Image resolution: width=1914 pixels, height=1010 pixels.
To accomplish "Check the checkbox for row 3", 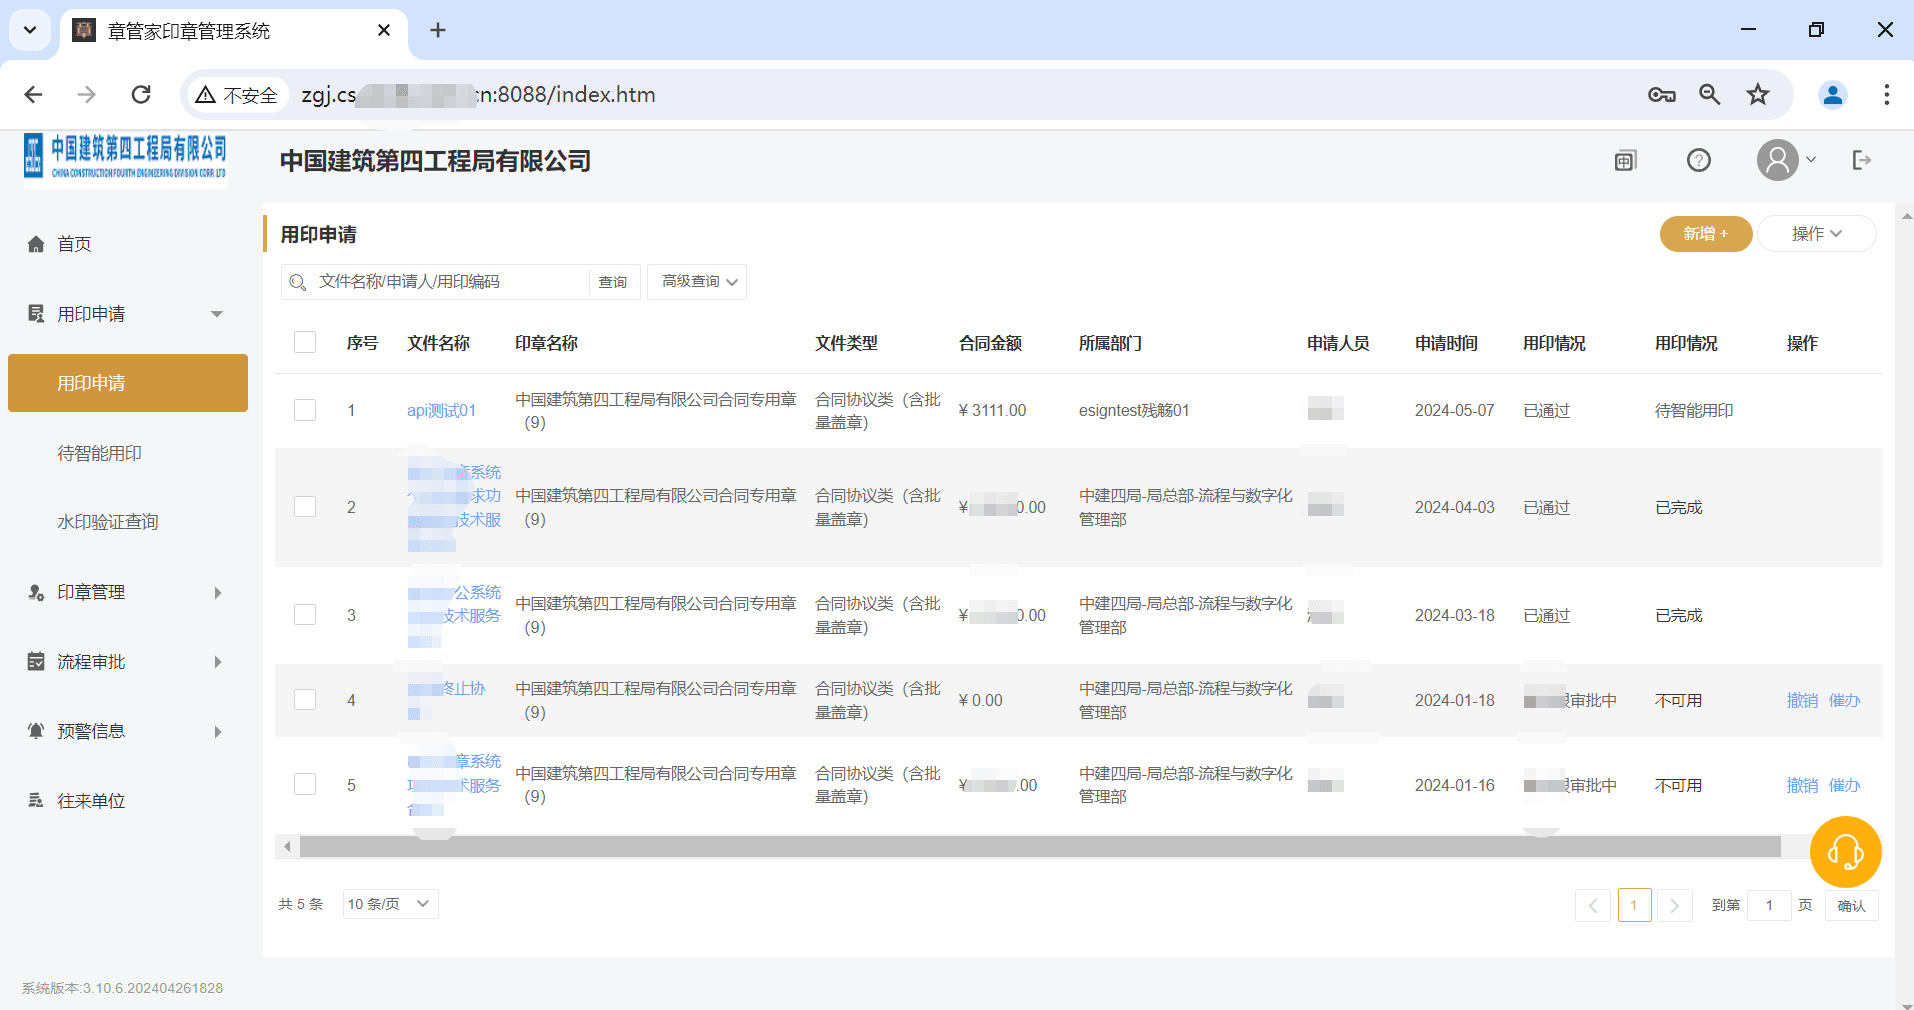I will [305, 615].
